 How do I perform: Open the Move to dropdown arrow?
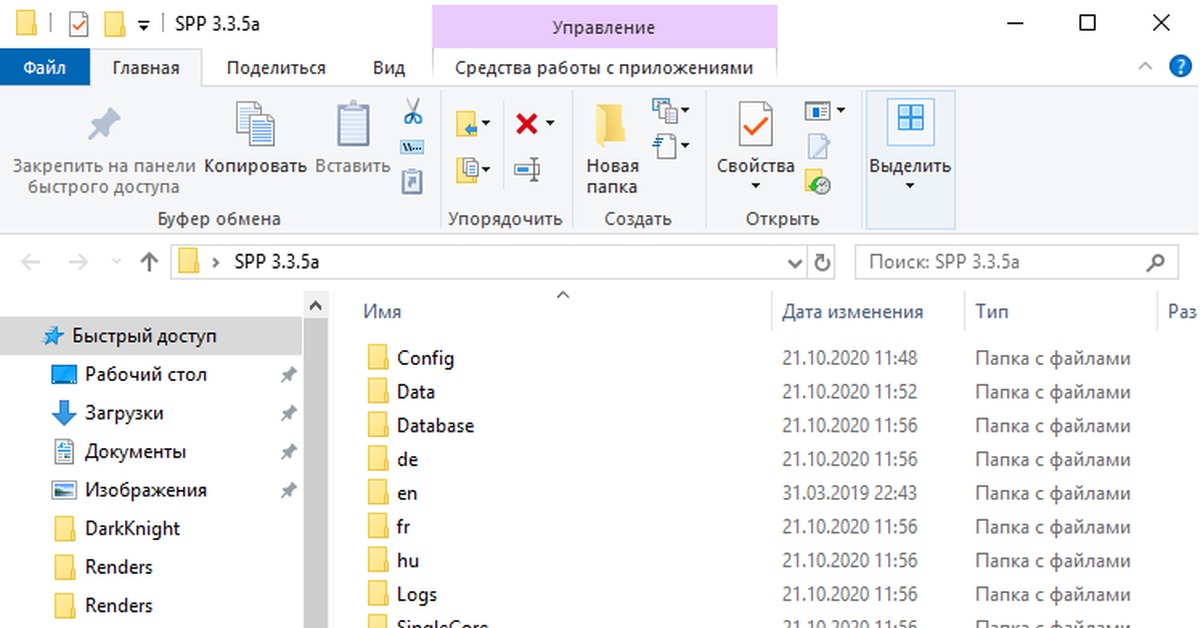[486, 123]
